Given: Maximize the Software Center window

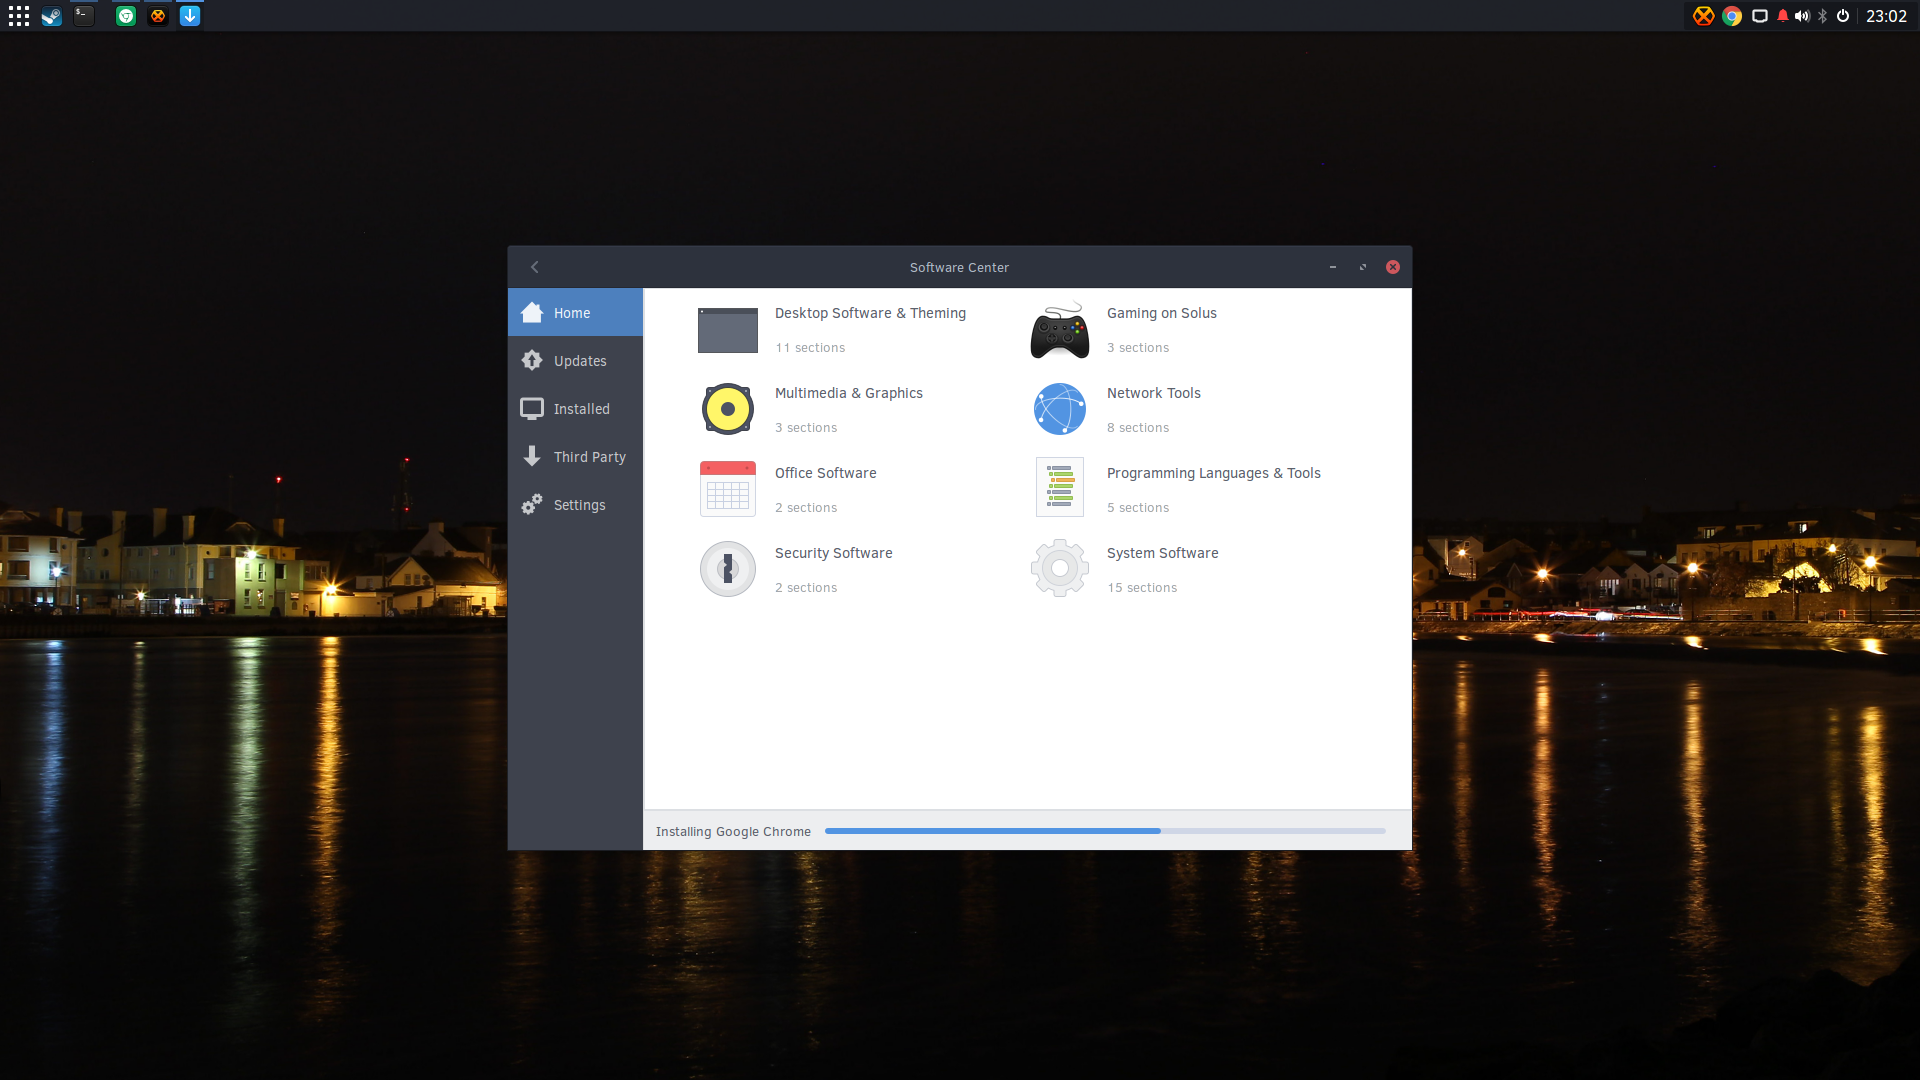Looking at the screenshot, I should 1363,267.
